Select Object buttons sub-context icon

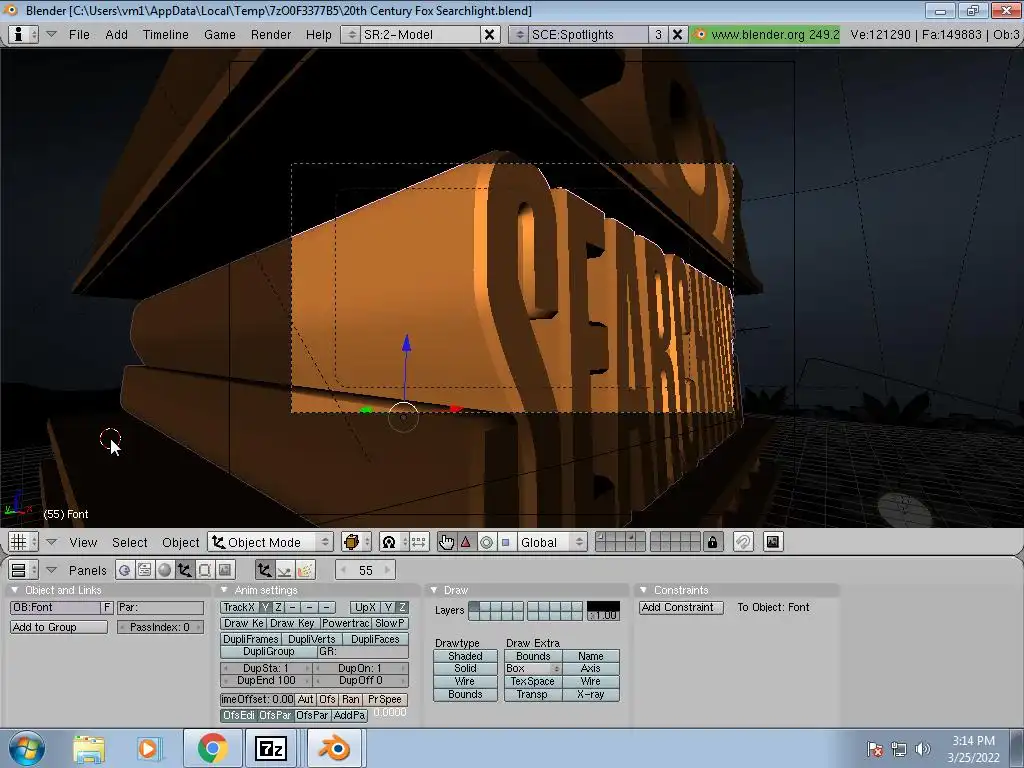point(264,570)
